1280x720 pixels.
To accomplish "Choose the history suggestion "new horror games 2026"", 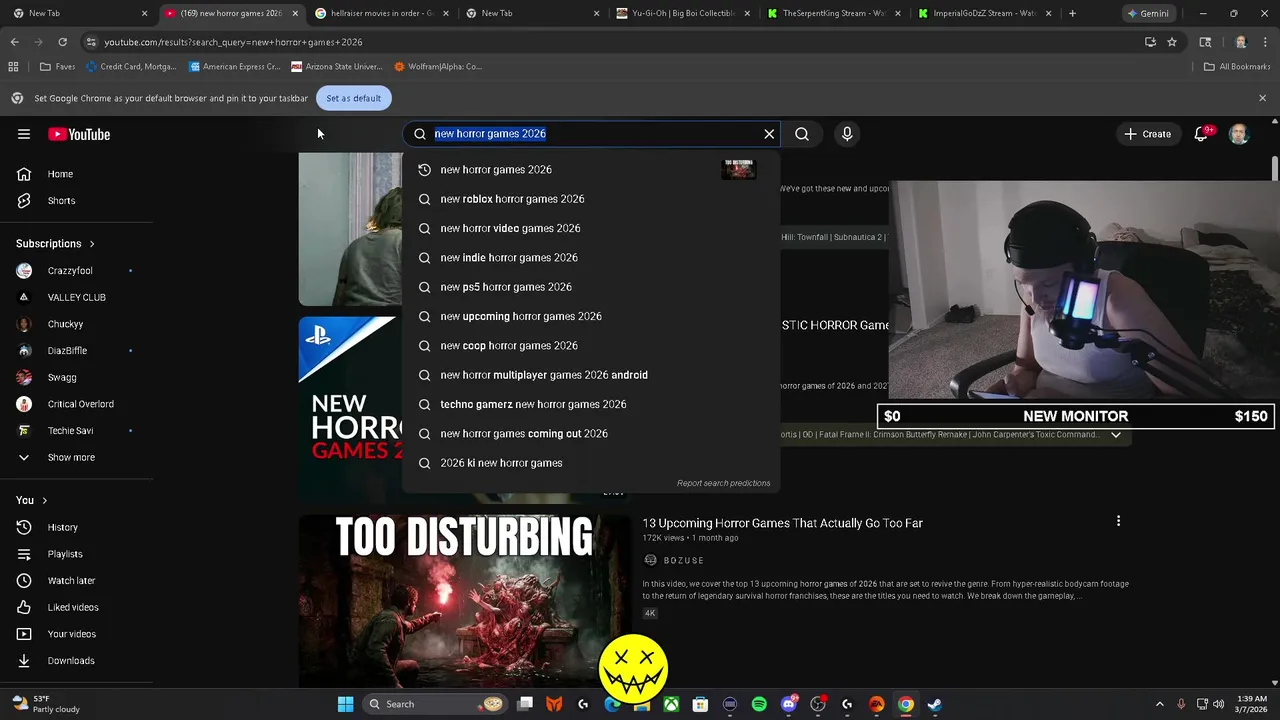I will point(590,170).
